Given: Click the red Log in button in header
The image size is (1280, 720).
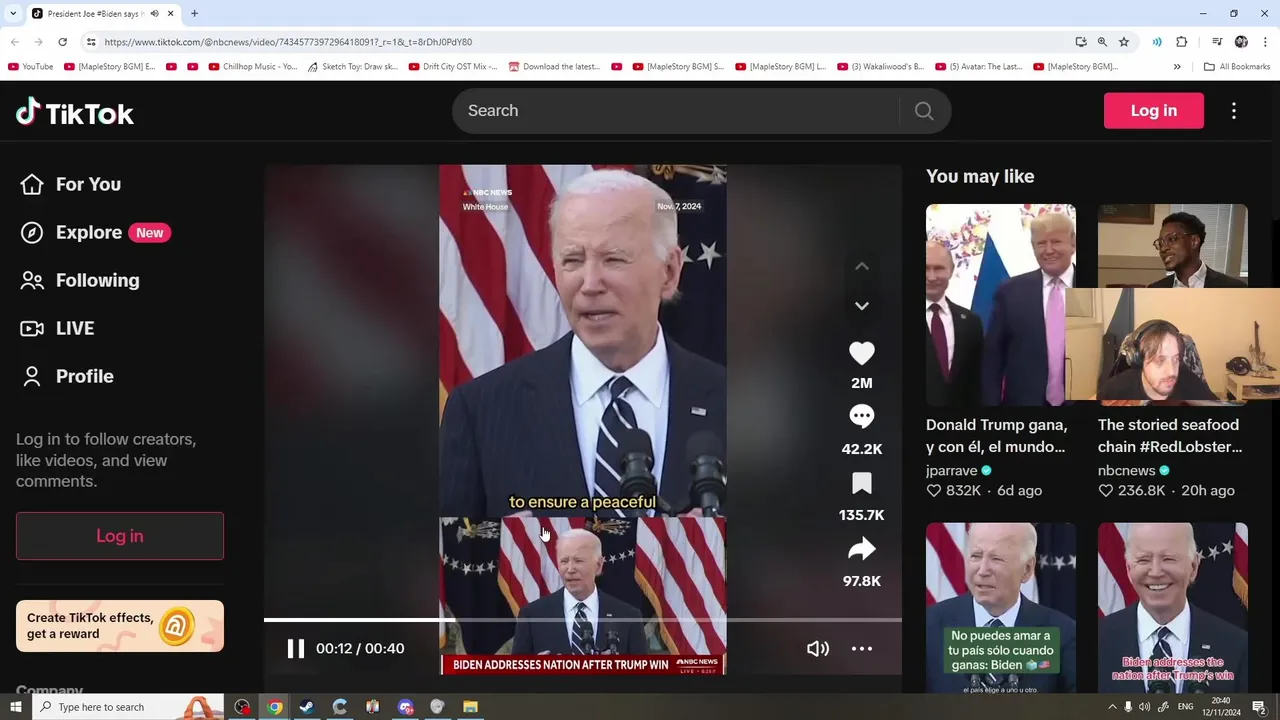Looking at the screenshot, I should (x=1154, y=111).
